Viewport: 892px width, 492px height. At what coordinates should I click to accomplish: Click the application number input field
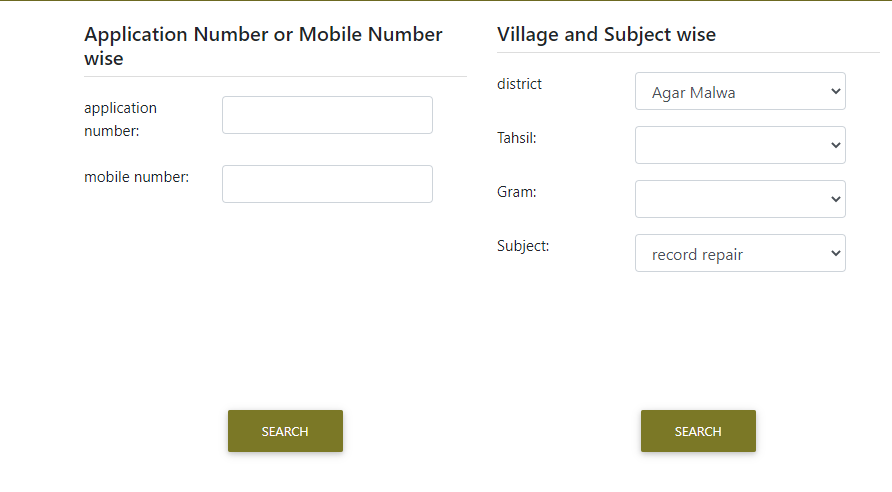[327, 115]
